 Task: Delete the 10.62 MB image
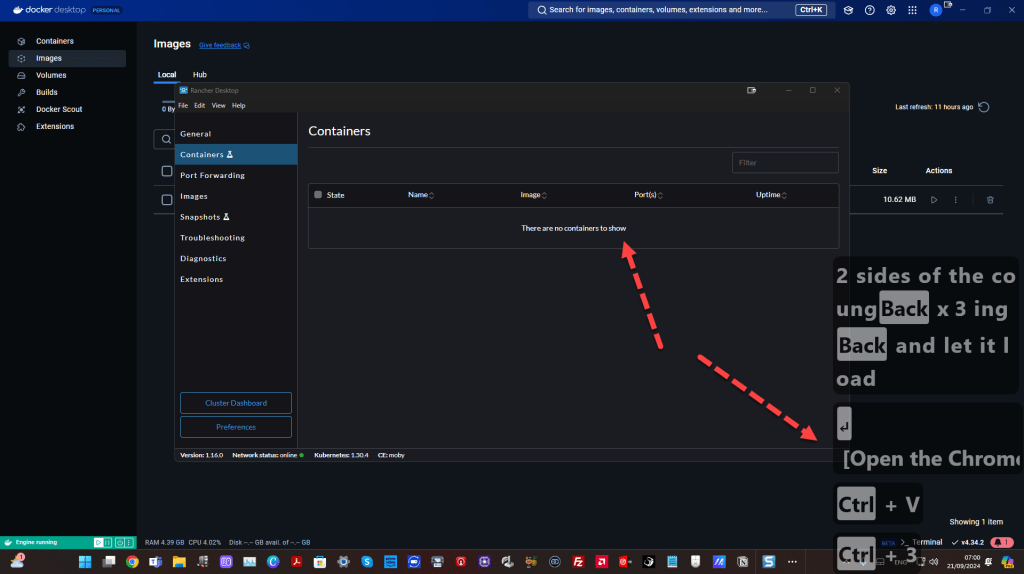click(x=990, y=200)
